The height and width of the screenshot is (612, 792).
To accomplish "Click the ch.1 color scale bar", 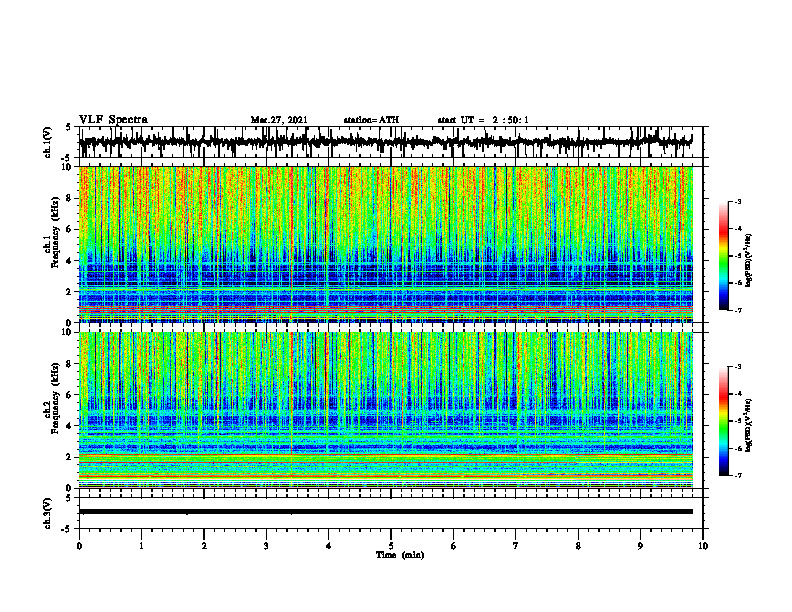I will click(x=723, y=256).
